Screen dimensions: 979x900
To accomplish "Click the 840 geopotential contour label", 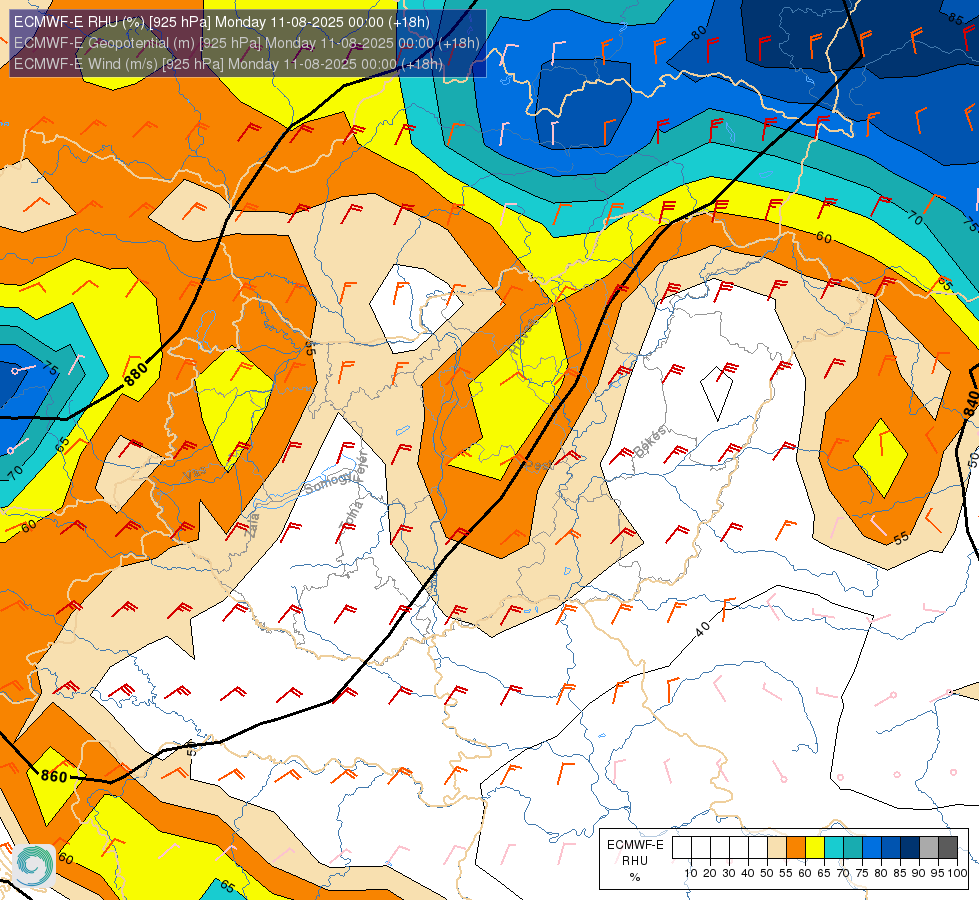I will (x=971, y=403).
